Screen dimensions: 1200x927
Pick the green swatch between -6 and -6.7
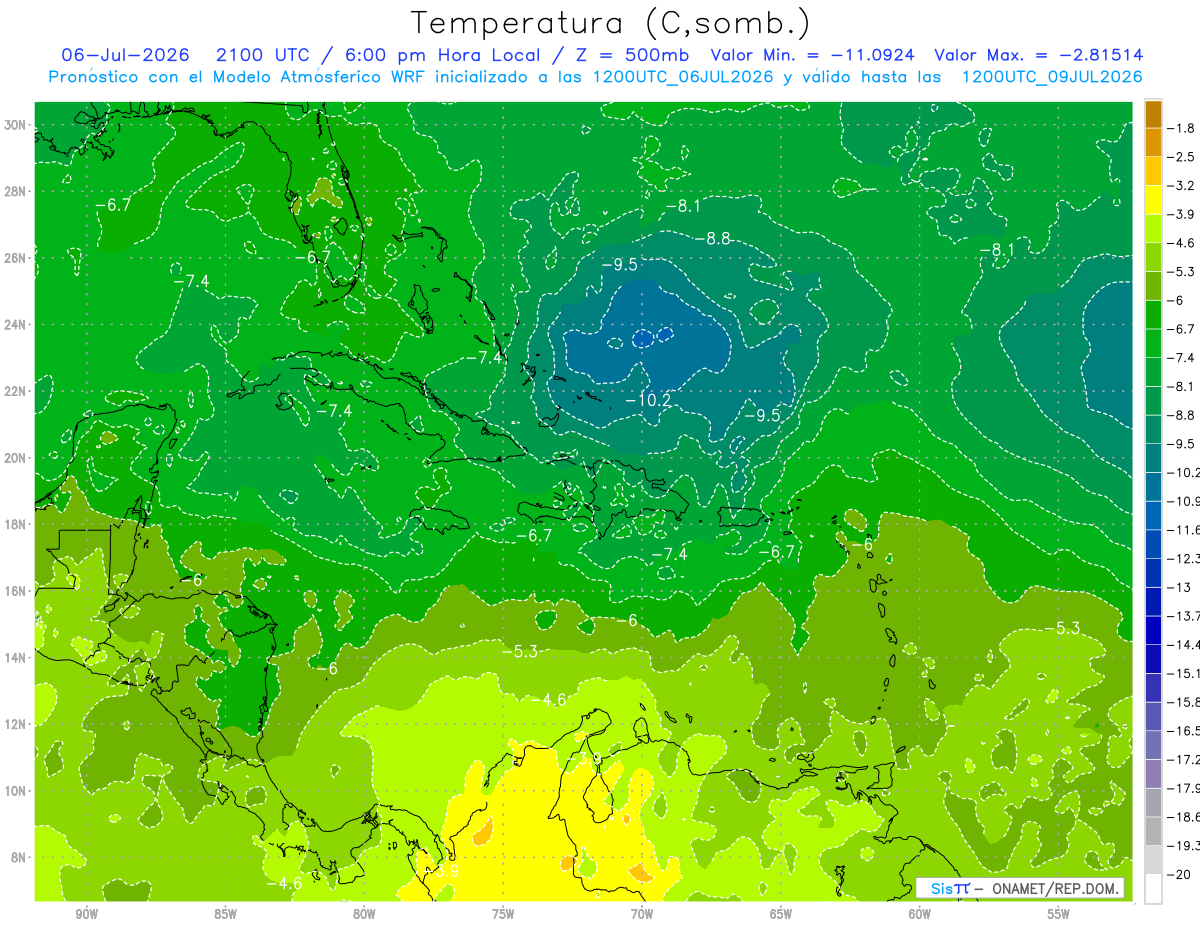point(1153,314)
